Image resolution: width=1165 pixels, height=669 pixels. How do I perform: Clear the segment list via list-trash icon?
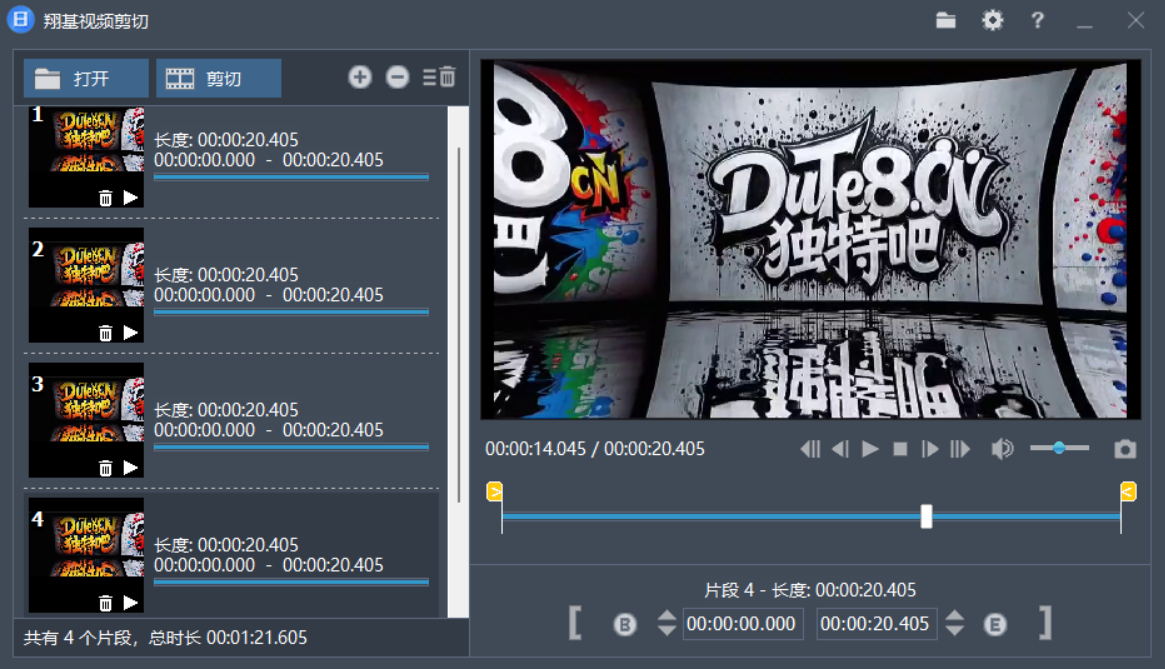pos(439,77)
